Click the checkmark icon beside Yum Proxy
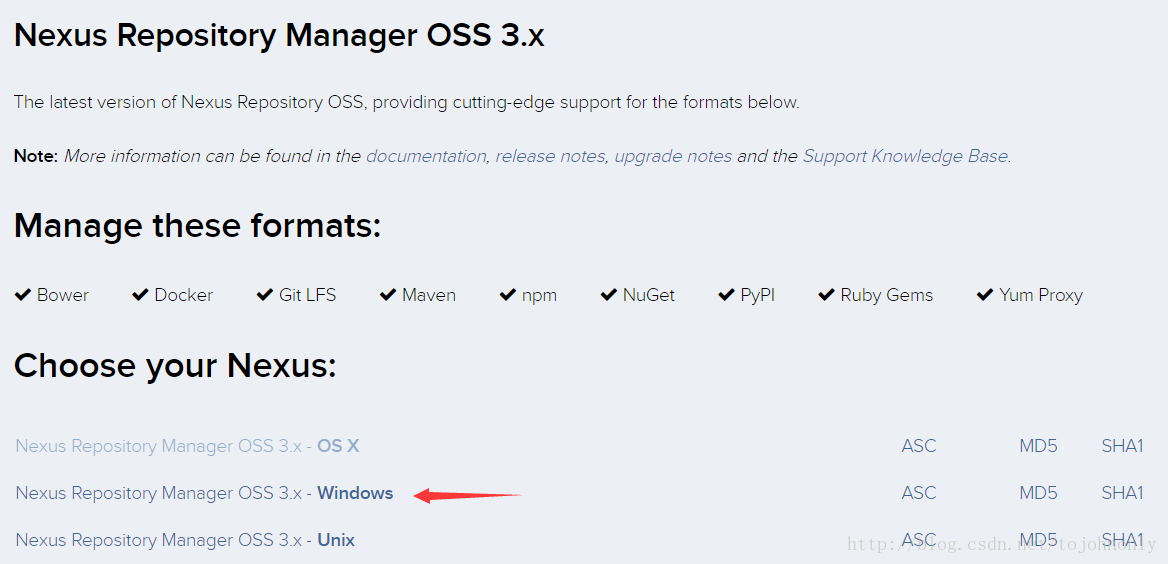This screenshot has width=1168, height=564. click(x=985, y=295)
